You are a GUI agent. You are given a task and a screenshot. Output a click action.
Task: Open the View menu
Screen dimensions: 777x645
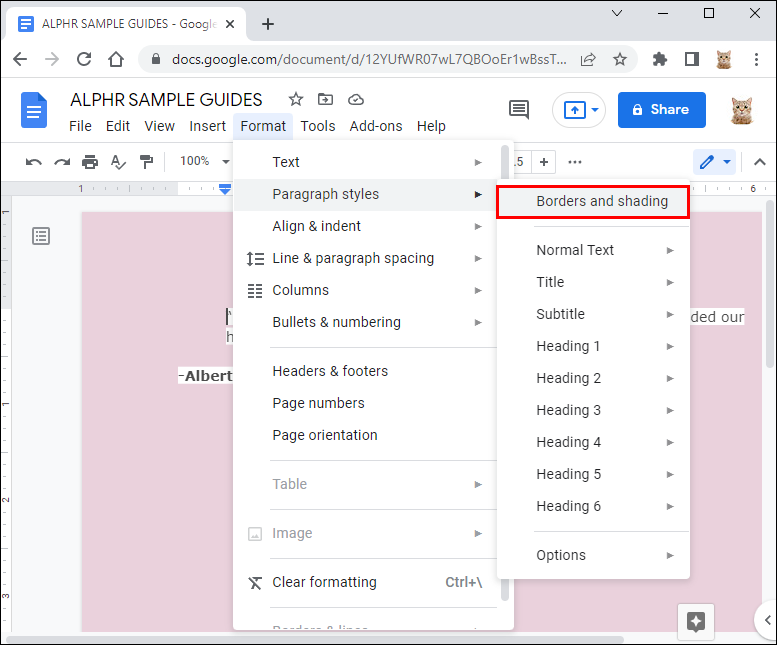(160, 126)
